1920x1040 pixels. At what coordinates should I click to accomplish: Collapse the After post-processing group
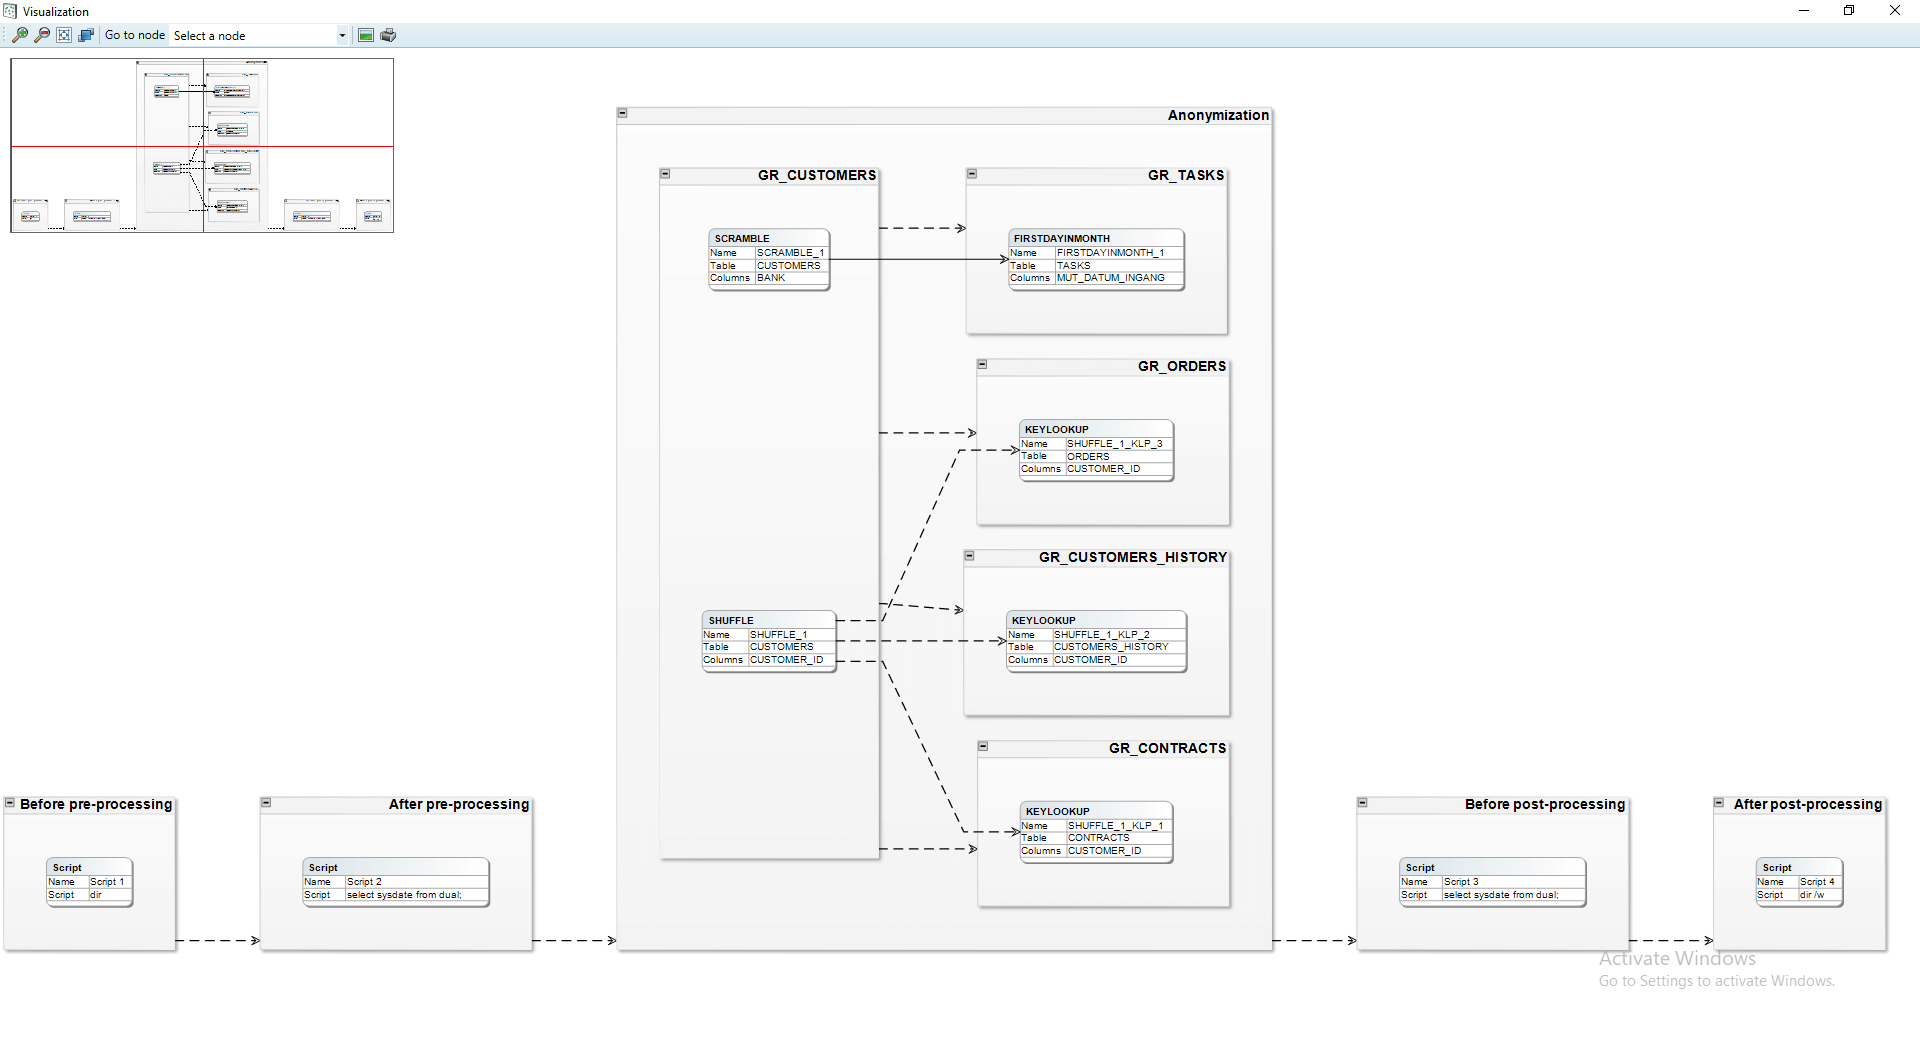pyautogui.click(x=1719, y=802)
